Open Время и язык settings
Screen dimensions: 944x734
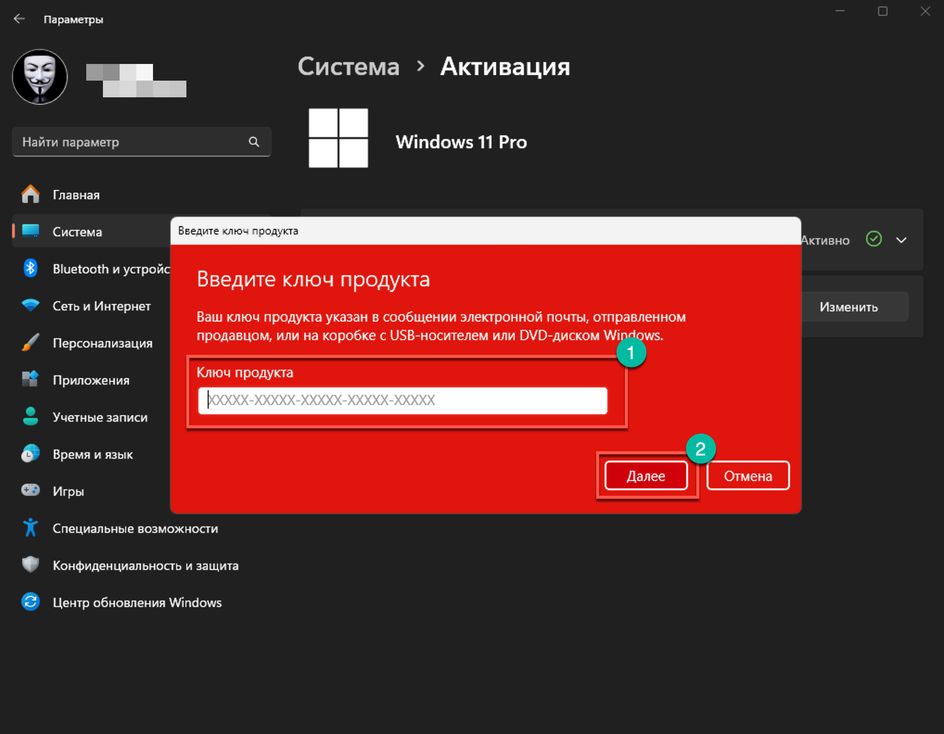pyautogui.click(x=91, y=454)
